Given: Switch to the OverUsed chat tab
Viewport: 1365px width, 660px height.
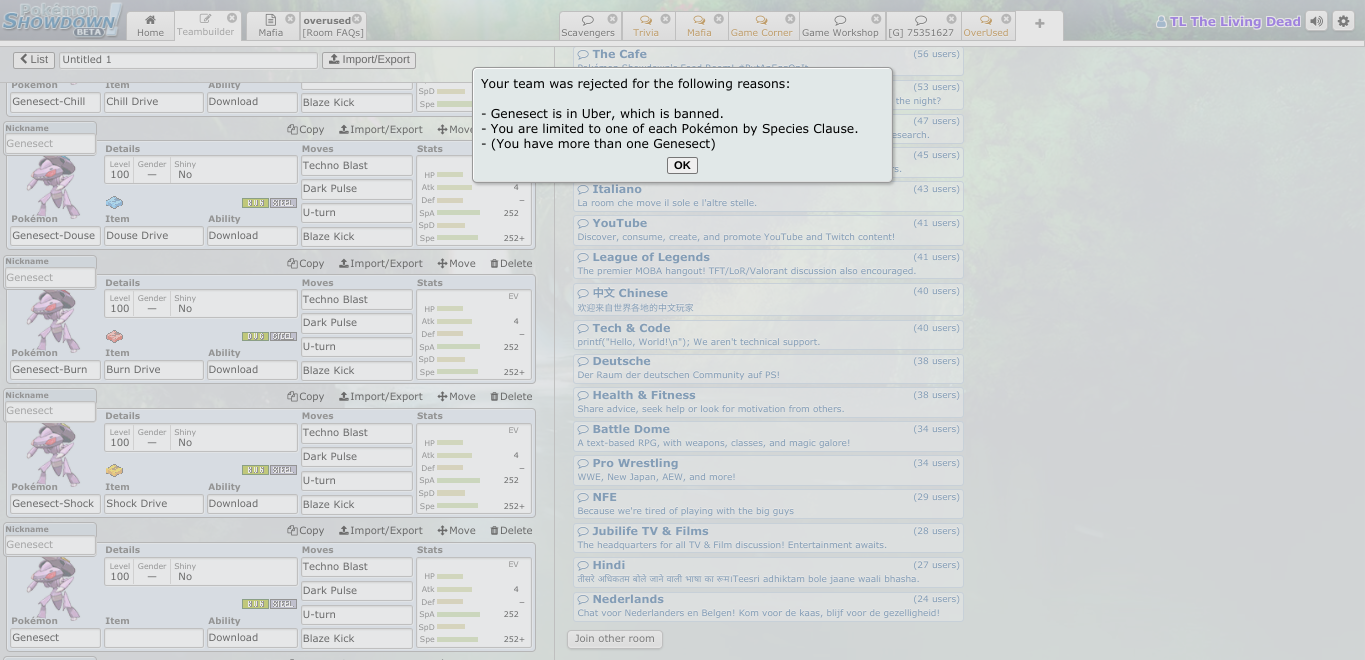Looking at the screenshot, I should (x=988, y=25).
